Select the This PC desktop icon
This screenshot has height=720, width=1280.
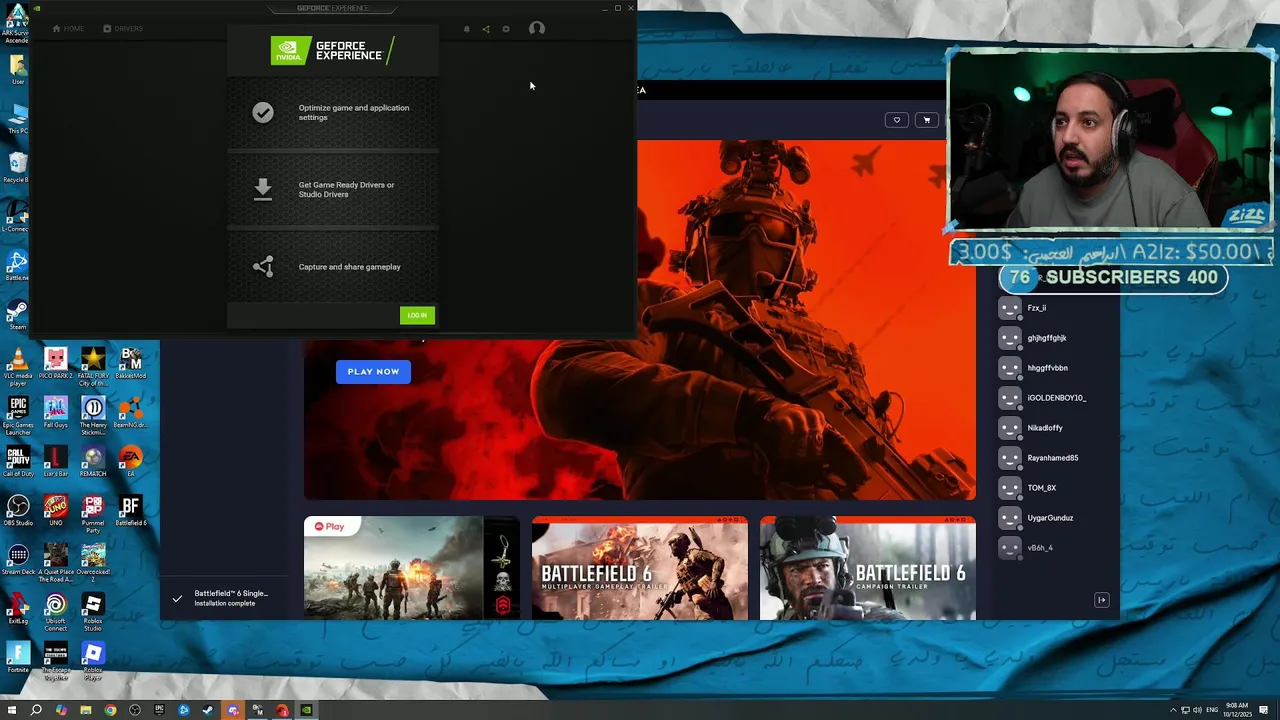(x=17, y=118)
